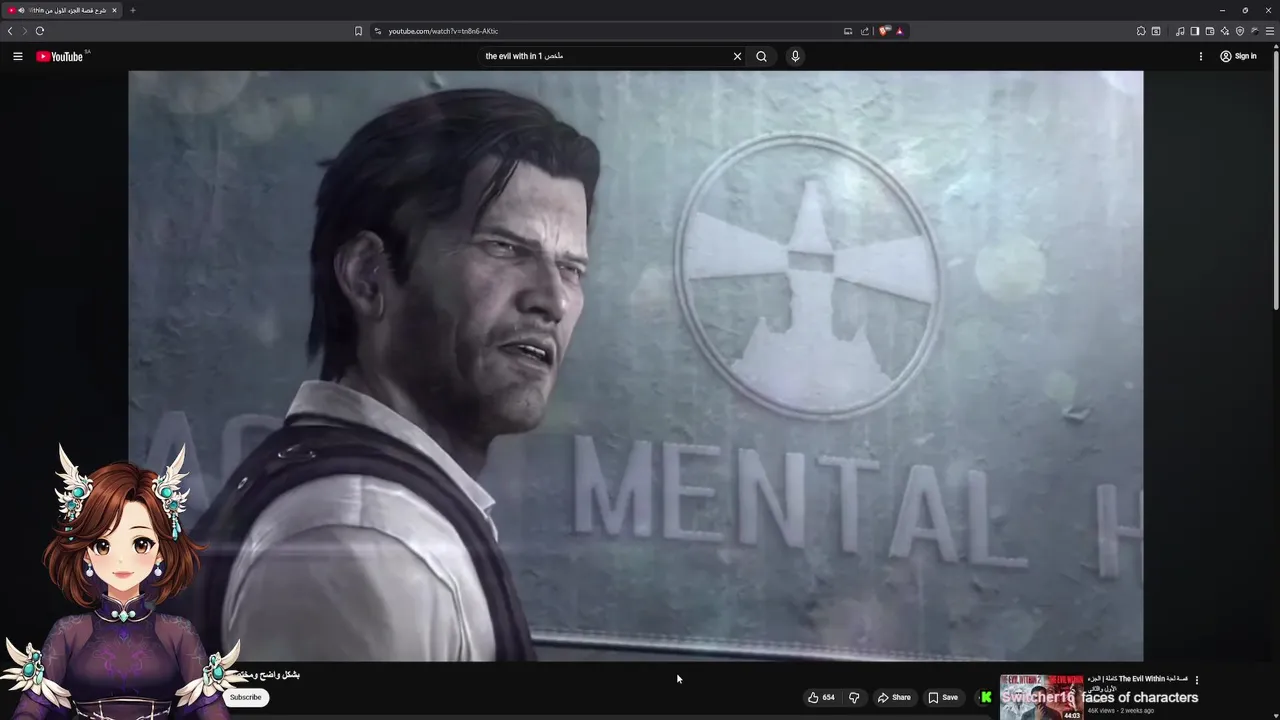
Task: Click the youtube.com URL in address bar
Action: pos(443,31)
